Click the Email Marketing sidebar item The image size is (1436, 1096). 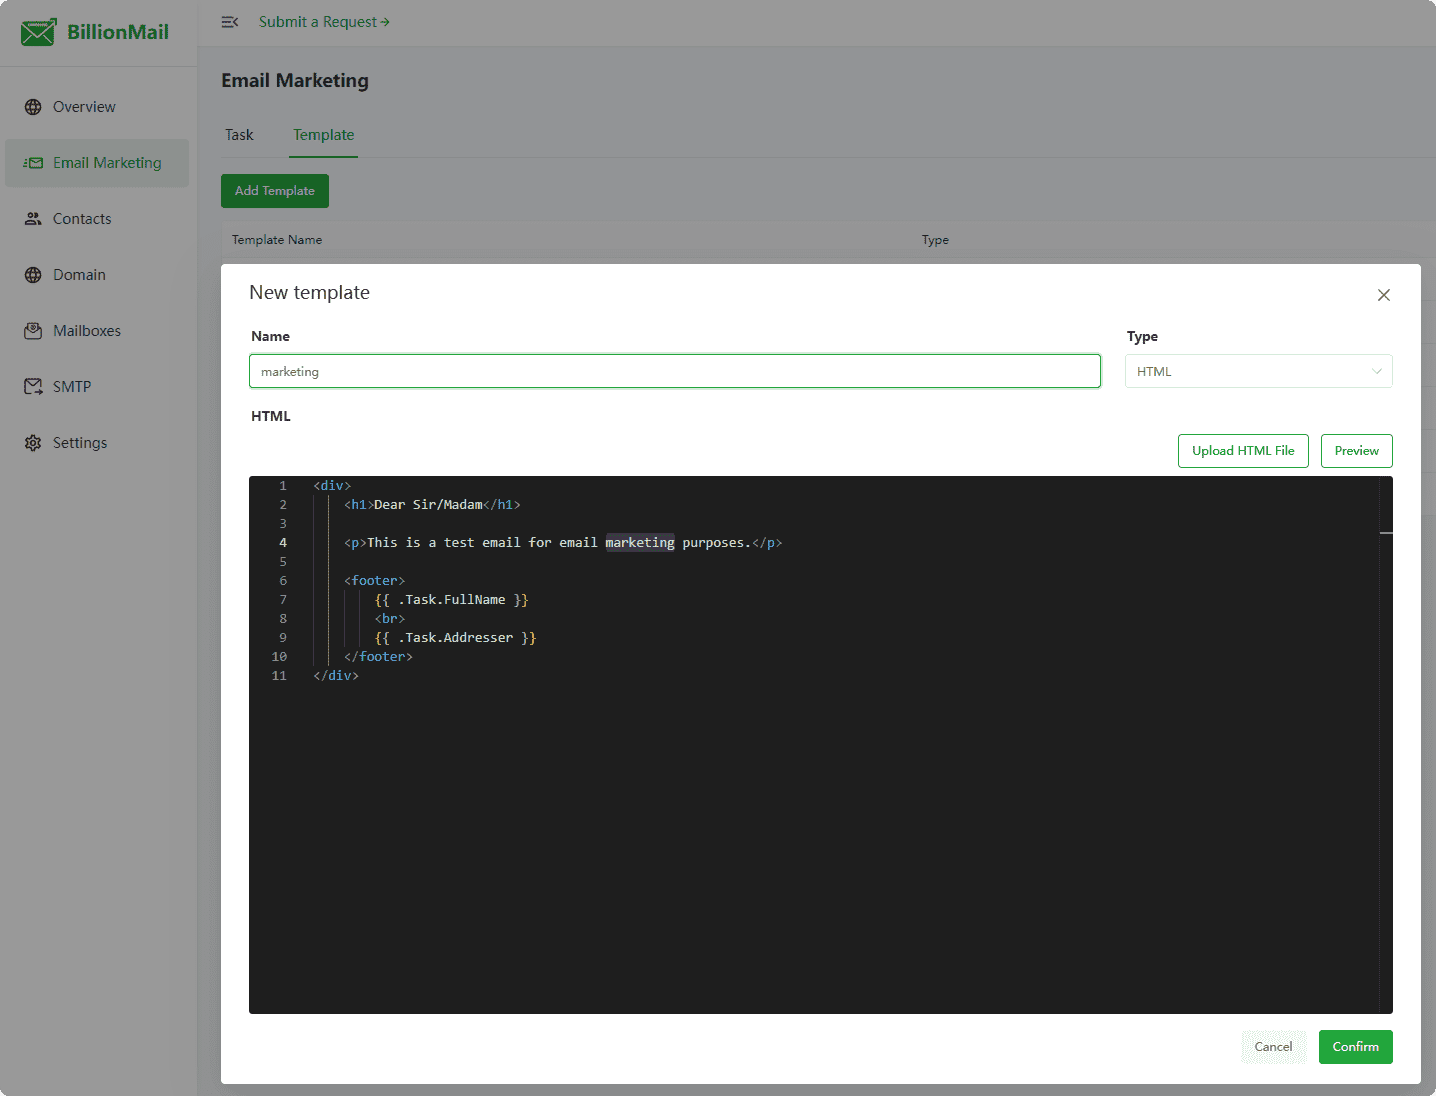97,163
